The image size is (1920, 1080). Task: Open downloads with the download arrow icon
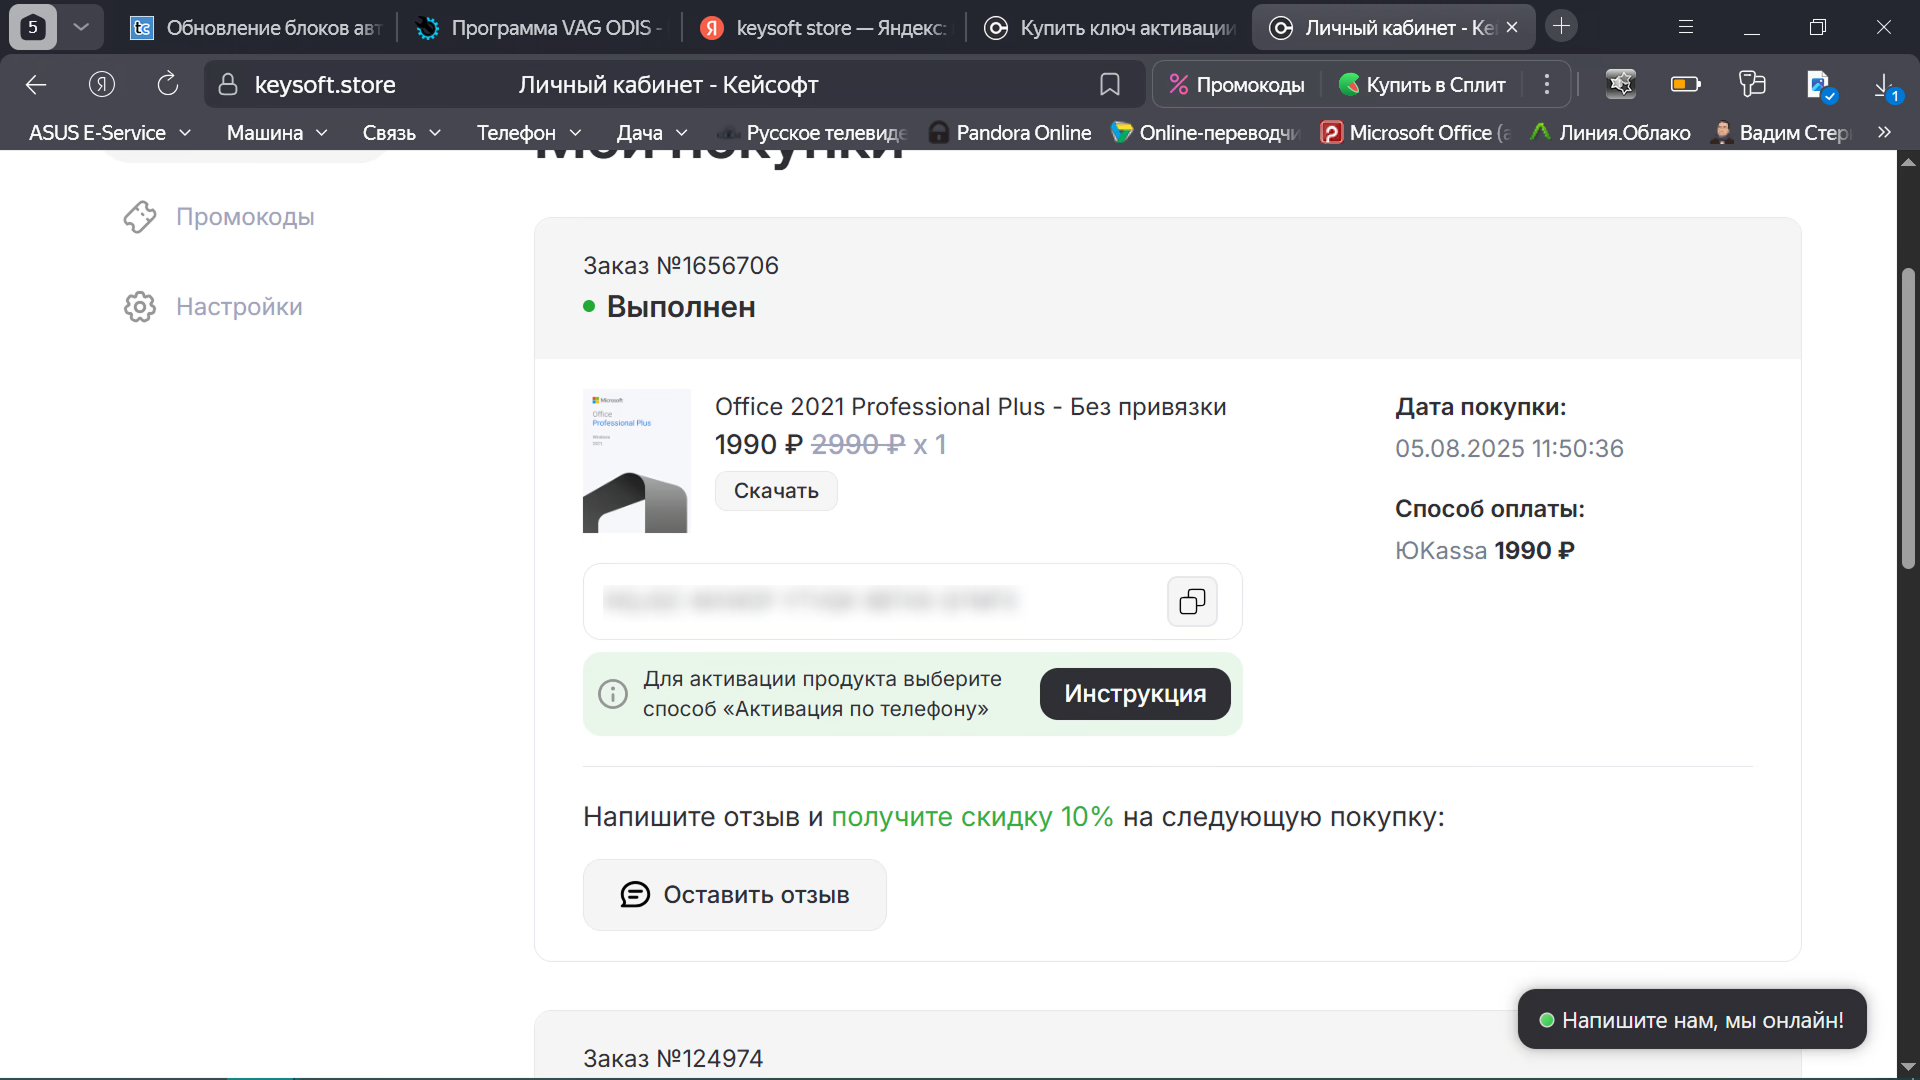(1886, 86)
